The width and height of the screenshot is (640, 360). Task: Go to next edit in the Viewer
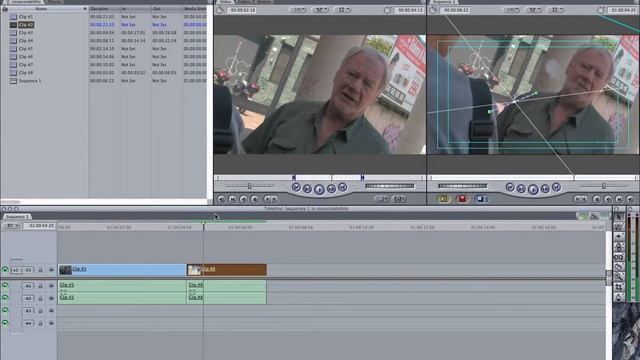[x=342, y=187]
